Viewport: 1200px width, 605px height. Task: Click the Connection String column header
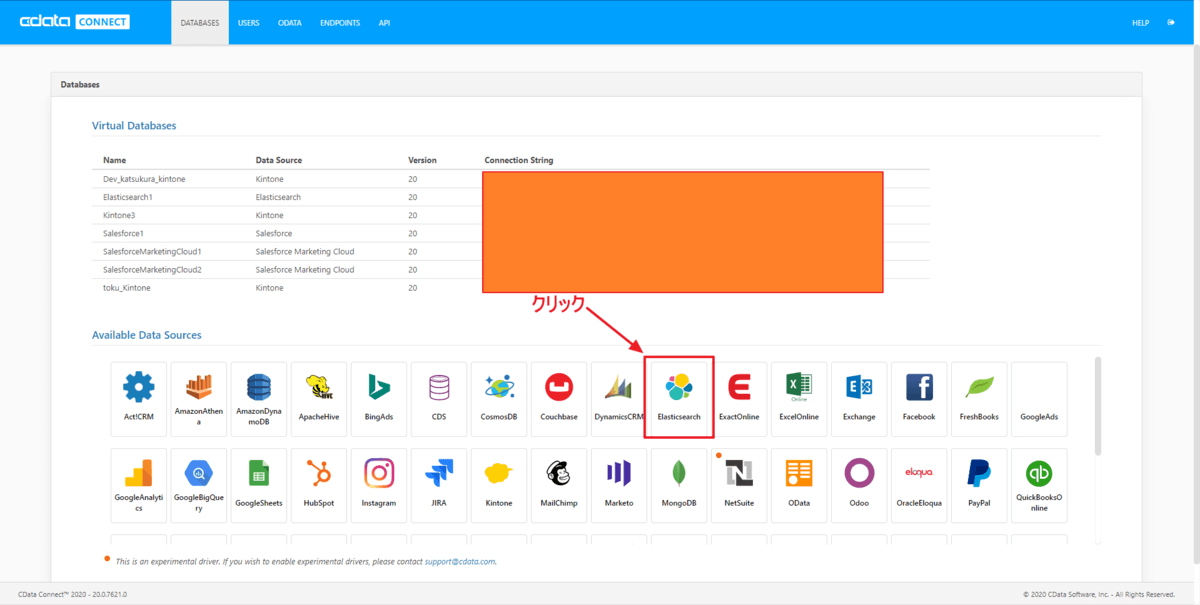pyautogui.click(x=519, y=160)
